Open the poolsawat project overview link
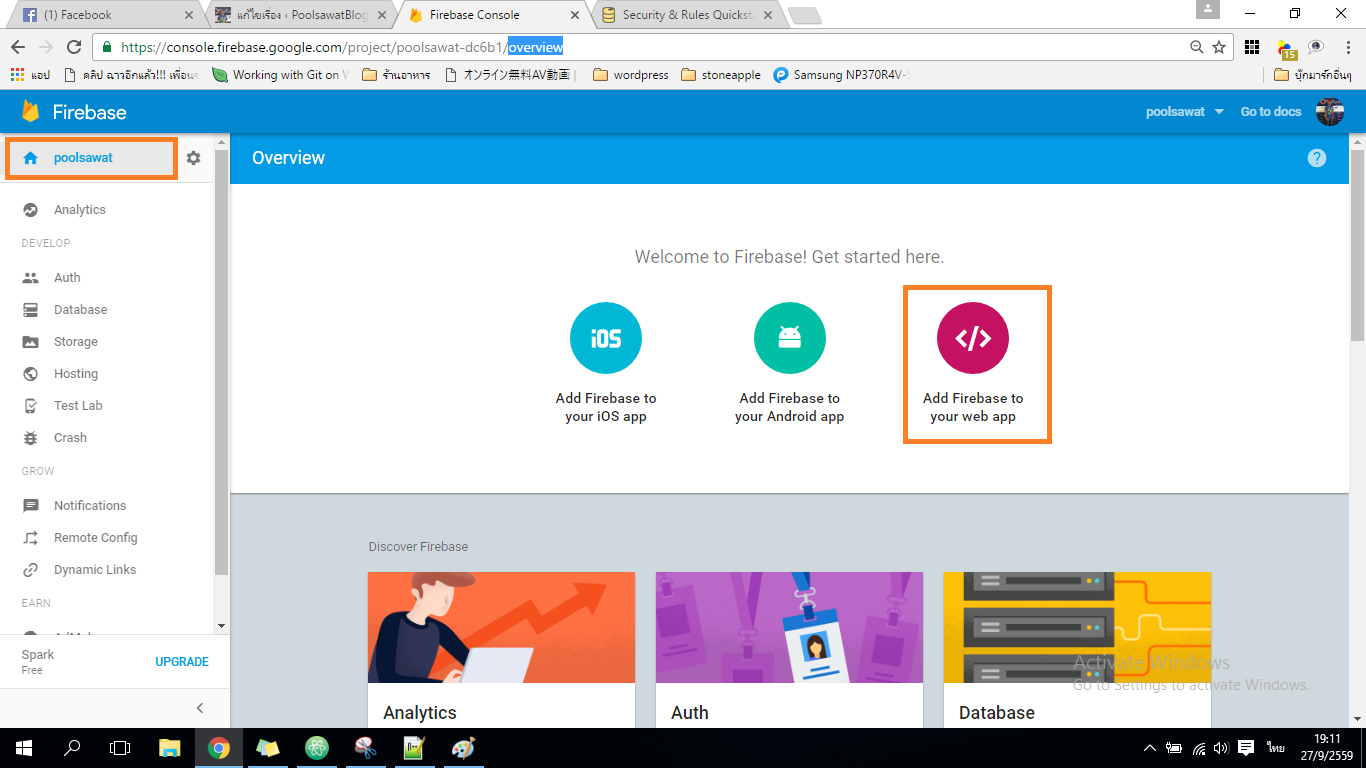1366x768 pixels. 91,158
